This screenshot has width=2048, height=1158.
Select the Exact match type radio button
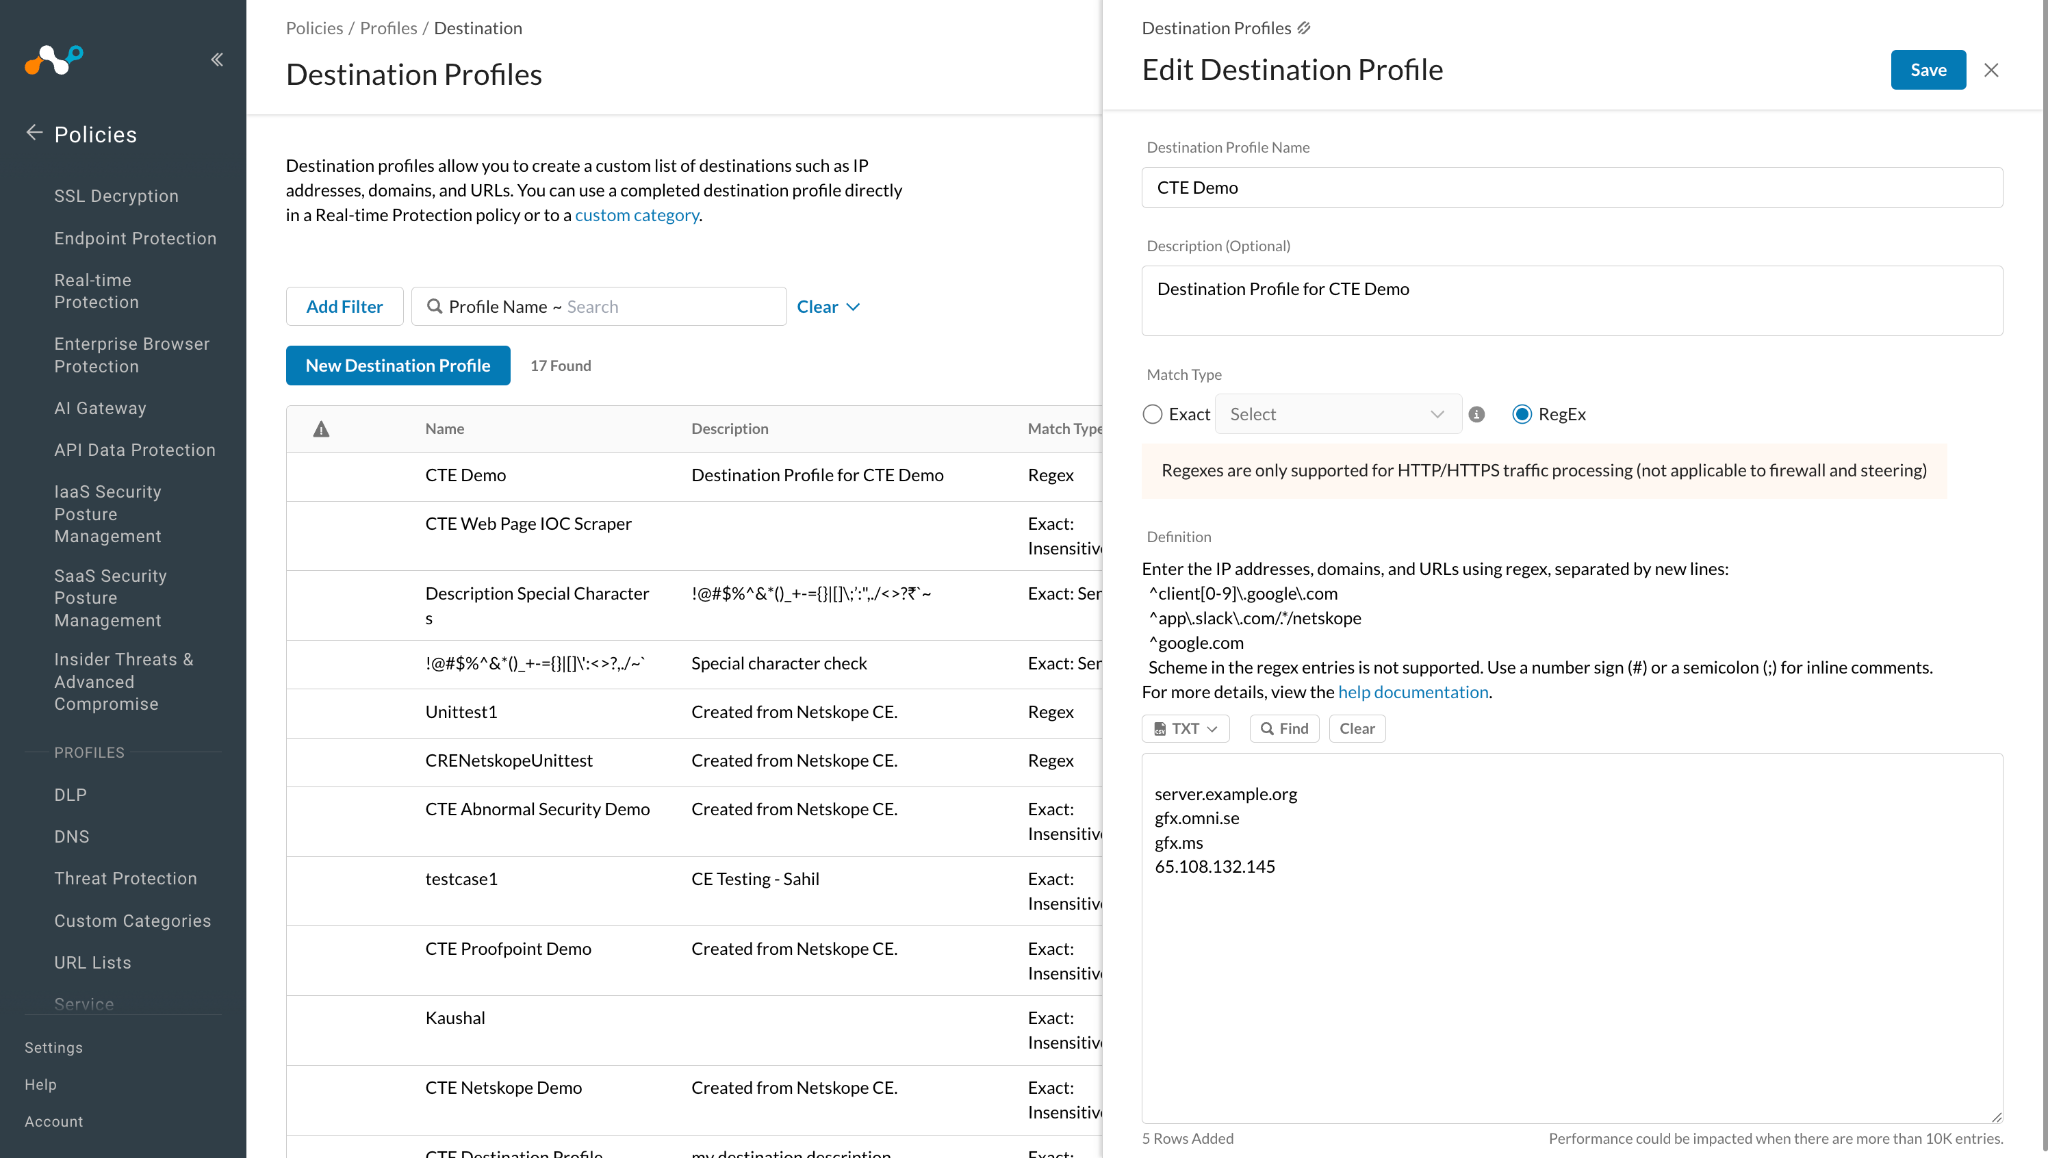1153,414
